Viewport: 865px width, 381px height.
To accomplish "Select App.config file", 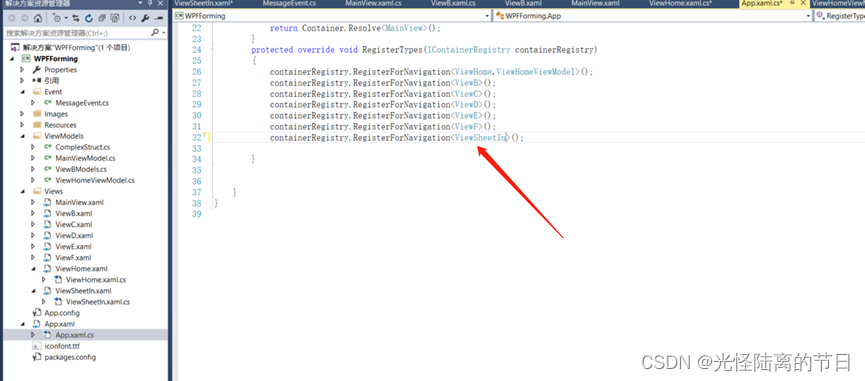I will coord(62,313).
